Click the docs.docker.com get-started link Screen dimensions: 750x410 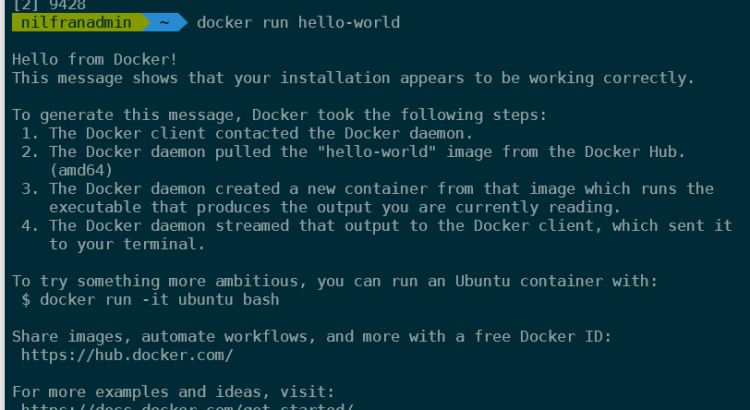(188, 407)
